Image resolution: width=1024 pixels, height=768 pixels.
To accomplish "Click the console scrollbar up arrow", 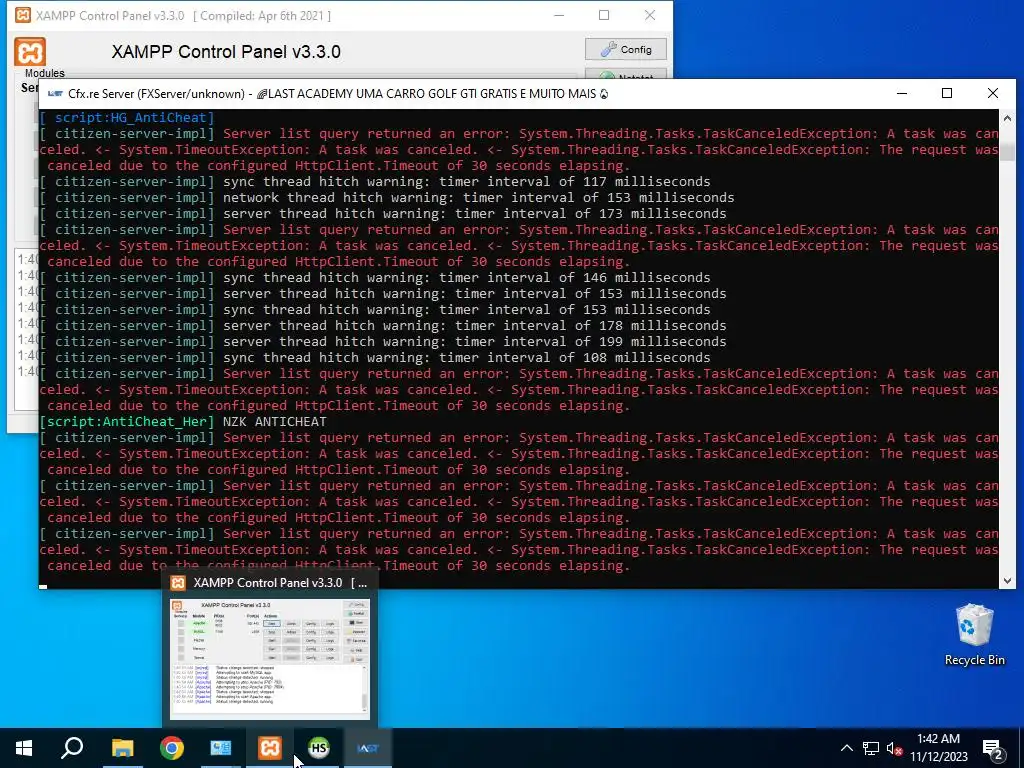I will (x=1007, y=118).
